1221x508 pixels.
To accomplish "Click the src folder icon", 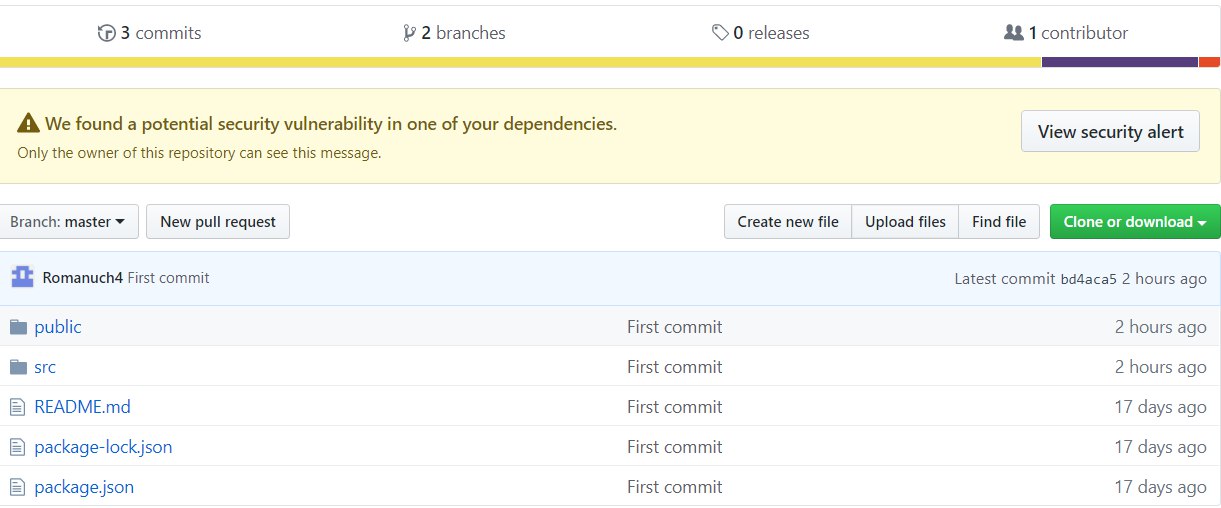I will click(x=18, y=367).
